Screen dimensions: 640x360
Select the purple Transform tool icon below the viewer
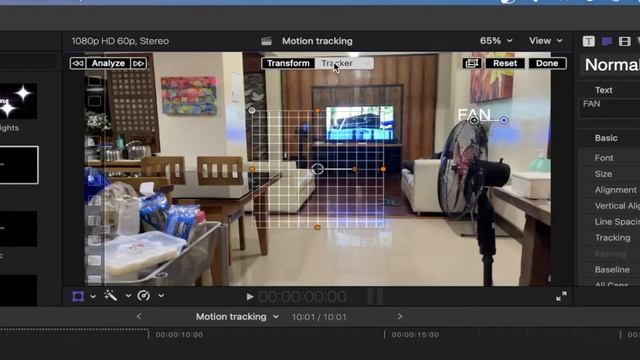(78, 296)
